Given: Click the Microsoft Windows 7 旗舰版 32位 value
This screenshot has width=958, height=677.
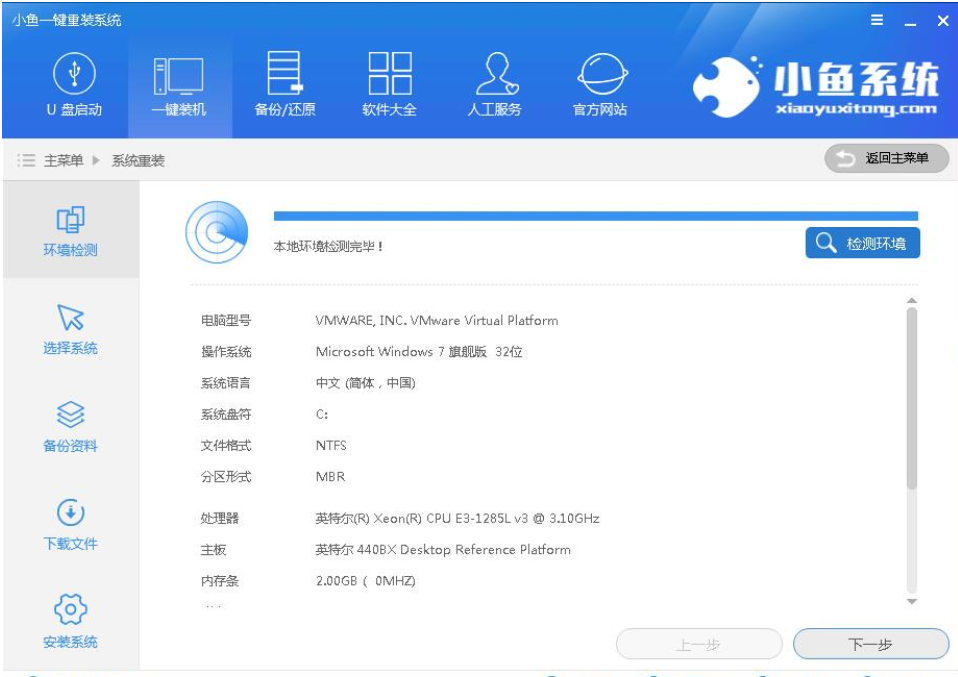Looking at the screenshot, I should (419, 351).
